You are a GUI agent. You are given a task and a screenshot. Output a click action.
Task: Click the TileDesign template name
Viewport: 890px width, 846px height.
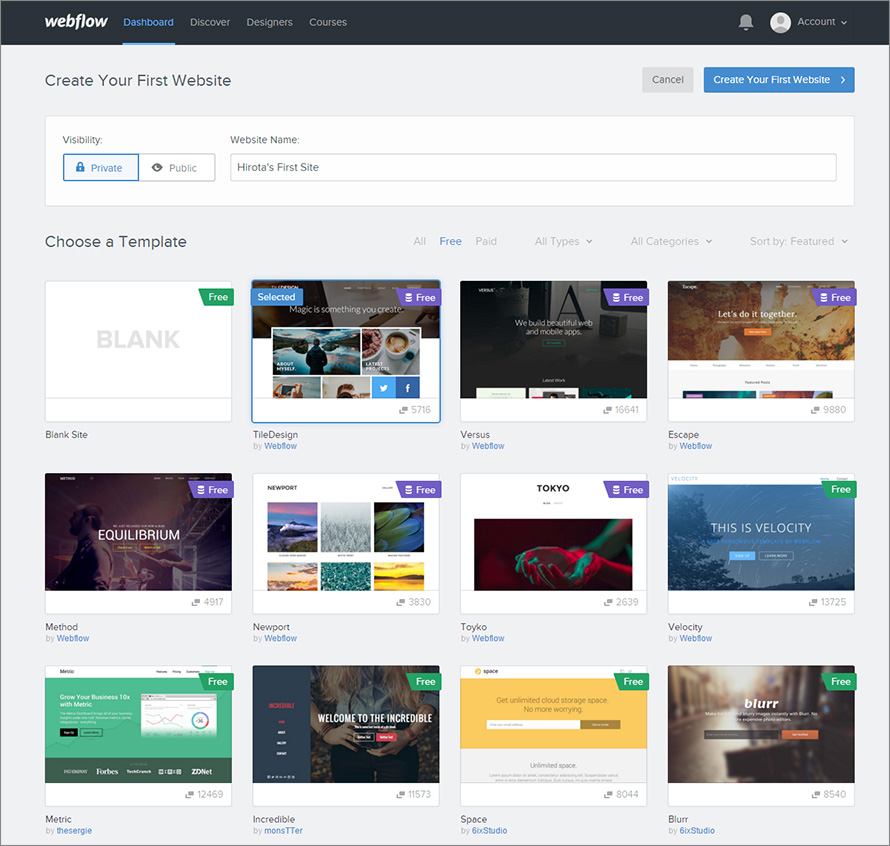(x=275, y=435)
